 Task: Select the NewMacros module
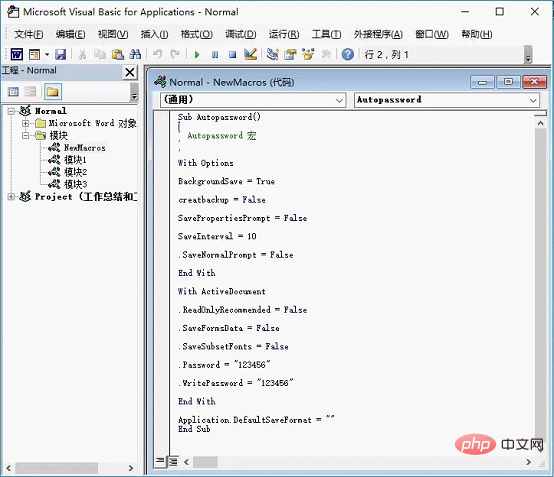click(x=85, y=148)
